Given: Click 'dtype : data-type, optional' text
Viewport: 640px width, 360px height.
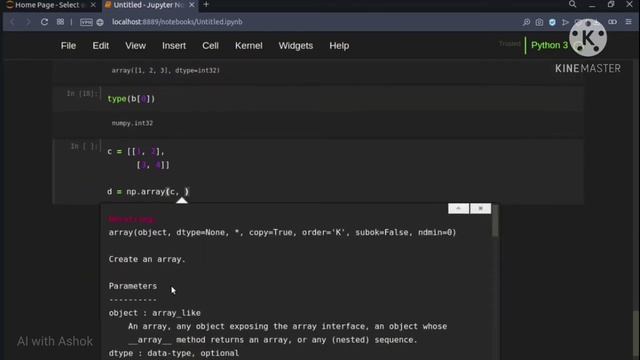Looking at the screenshot, I should click(x=174, y=353).
